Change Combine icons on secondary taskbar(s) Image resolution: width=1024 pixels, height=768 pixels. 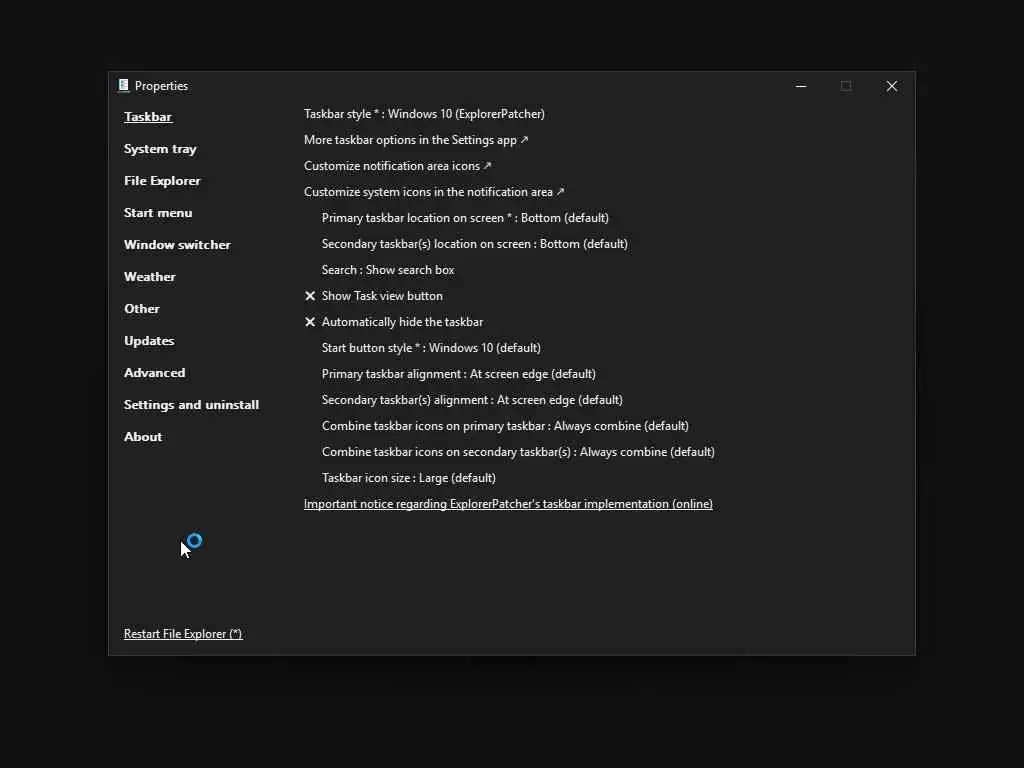(x=518, y=453)
